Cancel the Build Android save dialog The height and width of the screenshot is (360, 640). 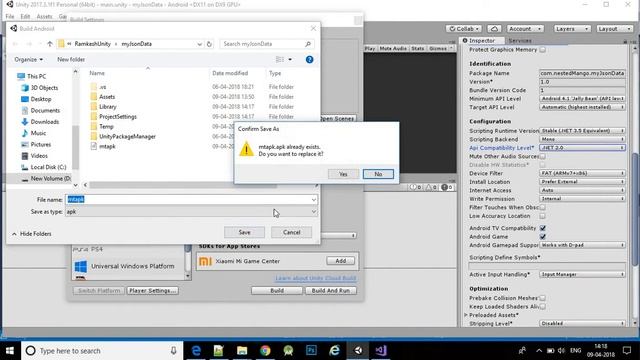pyautogui.click(x=291, y=232)
